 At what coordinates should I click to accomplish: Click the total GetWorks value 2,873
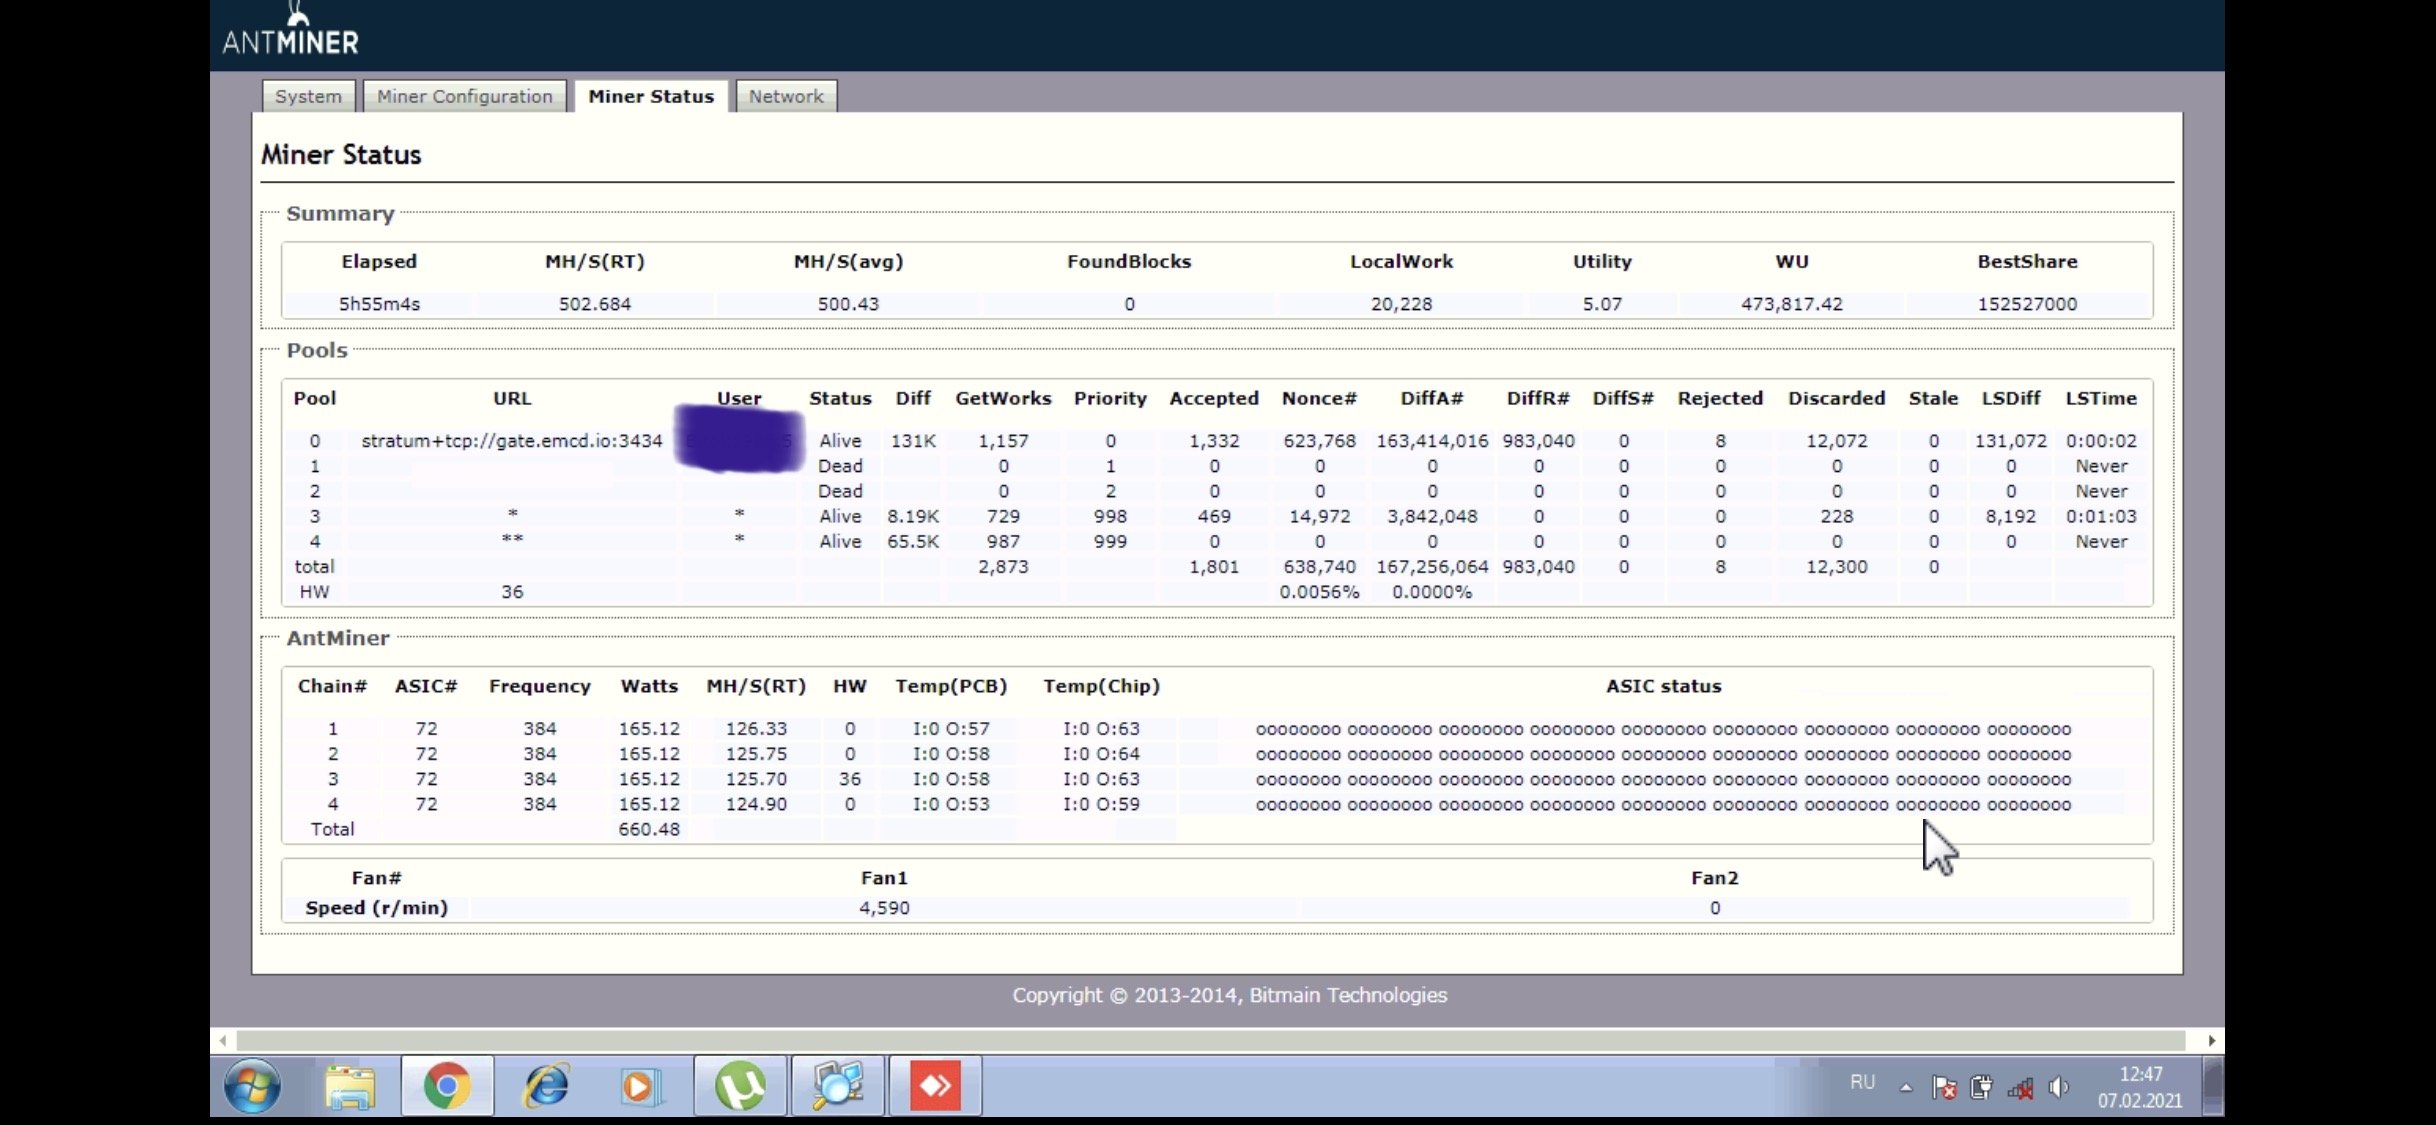click(x=1003, y=567)
